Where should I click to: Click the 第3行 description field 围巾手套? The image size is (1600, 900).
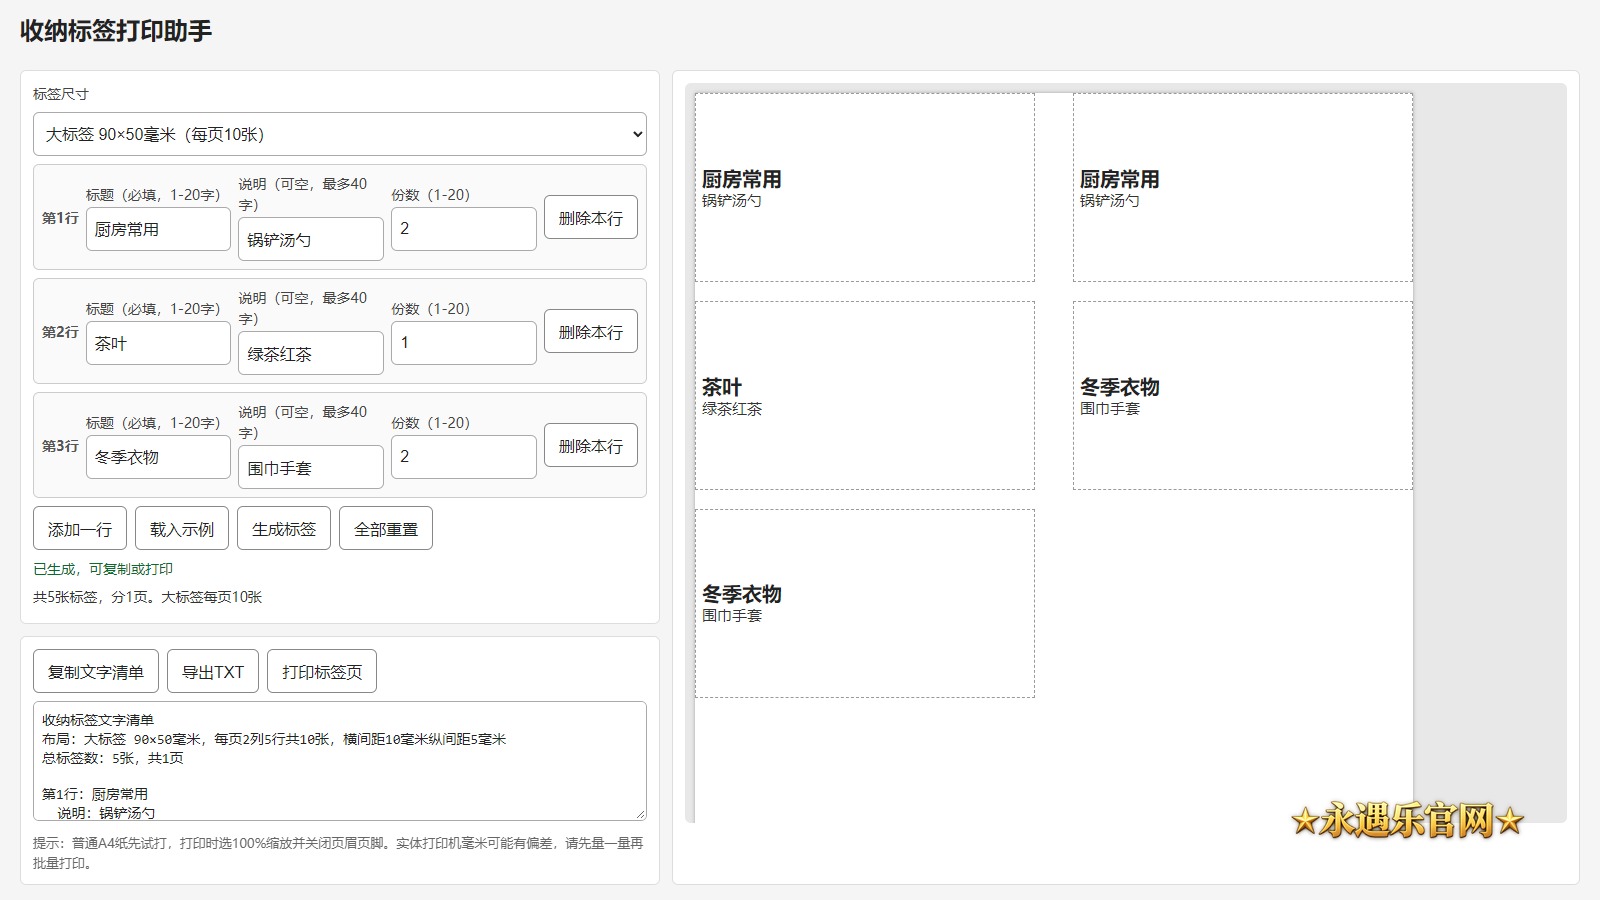[311, 467]
